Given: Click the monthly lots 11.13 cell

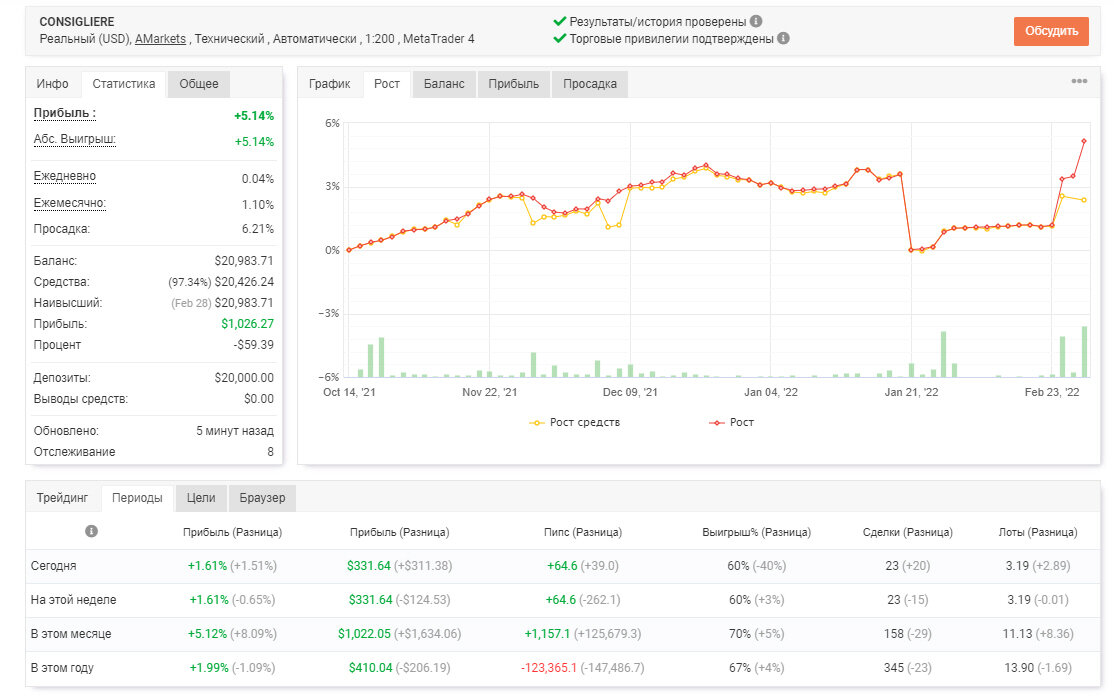Looking at the screenshot, I should click(1038, 634).
